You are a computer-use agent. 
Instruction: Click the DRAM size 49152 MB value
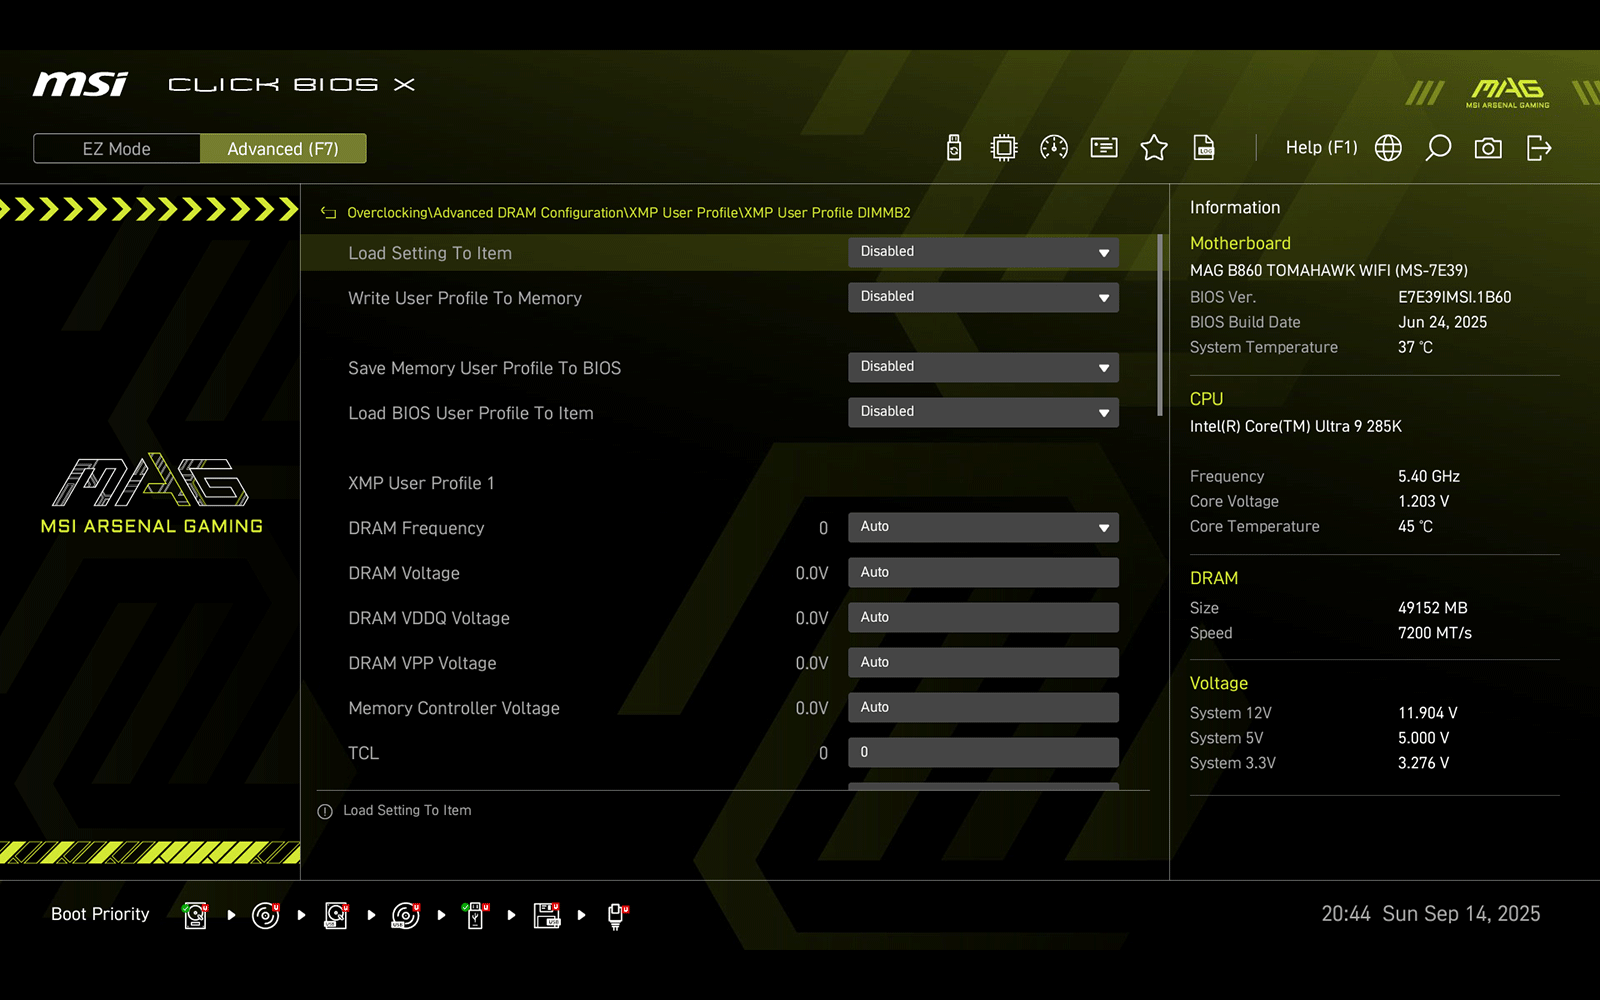point(1433,609)
